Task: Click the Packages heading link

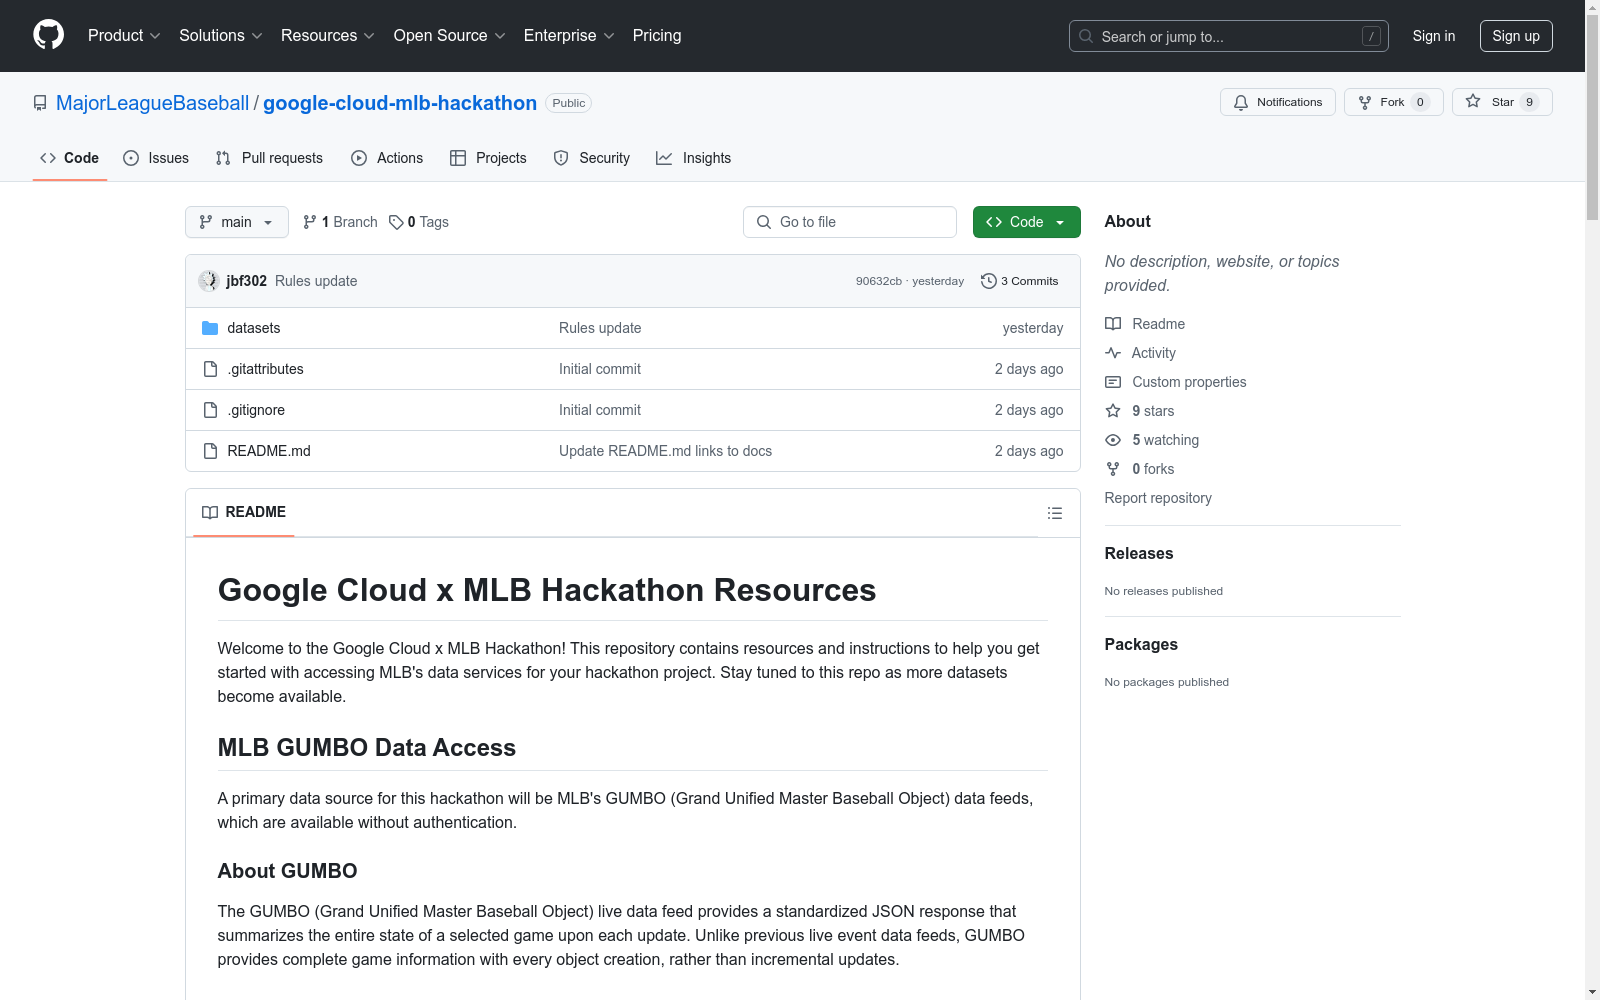Action: [1141, 644]
